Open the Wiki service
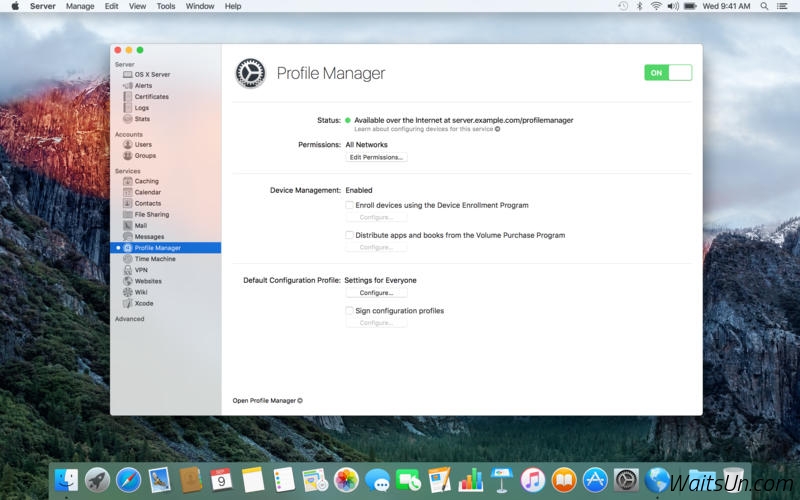This screenshot has height=500, width=800. pyautogui.click(x=135, y=292)
